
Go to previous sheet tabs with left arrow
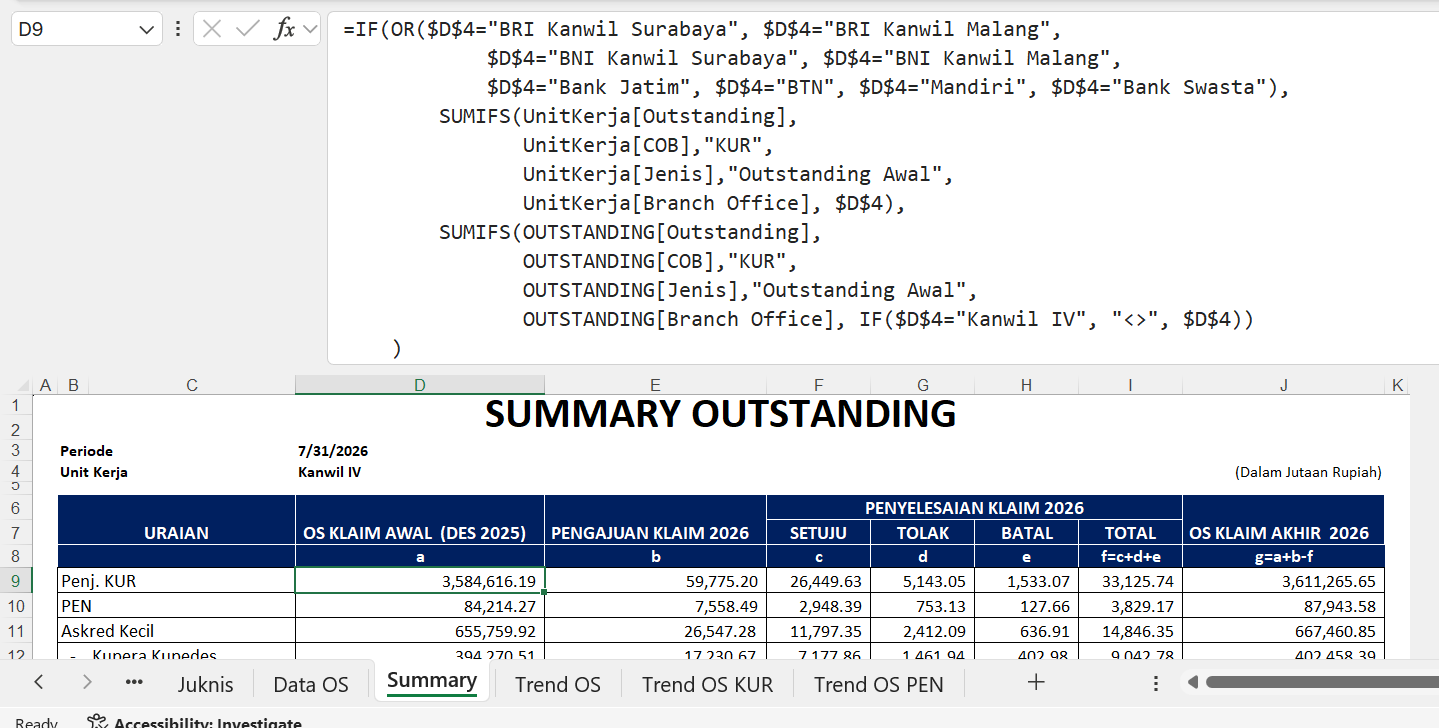[x=39, y=683]
